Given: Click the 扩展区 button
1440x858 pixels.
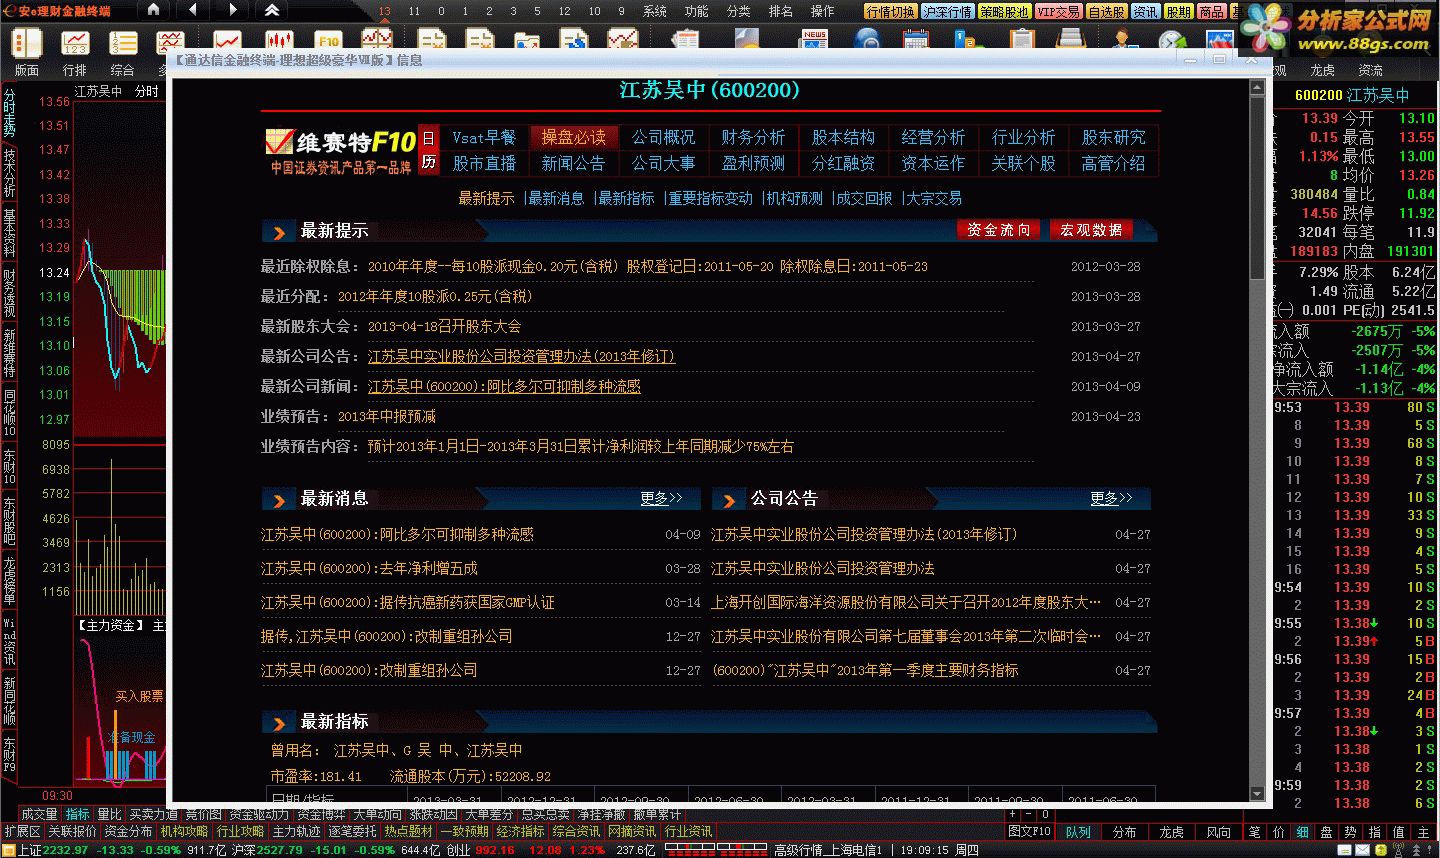Looking at the screenshot, I should click(x=22, y=832).
